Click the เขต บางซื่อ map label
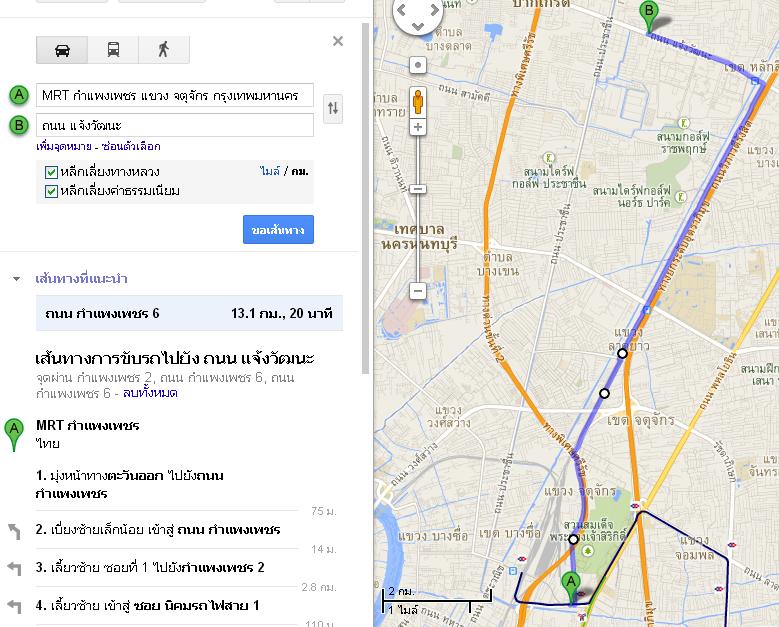Screen dimensions: 779x627 click(x=509, y=534)
